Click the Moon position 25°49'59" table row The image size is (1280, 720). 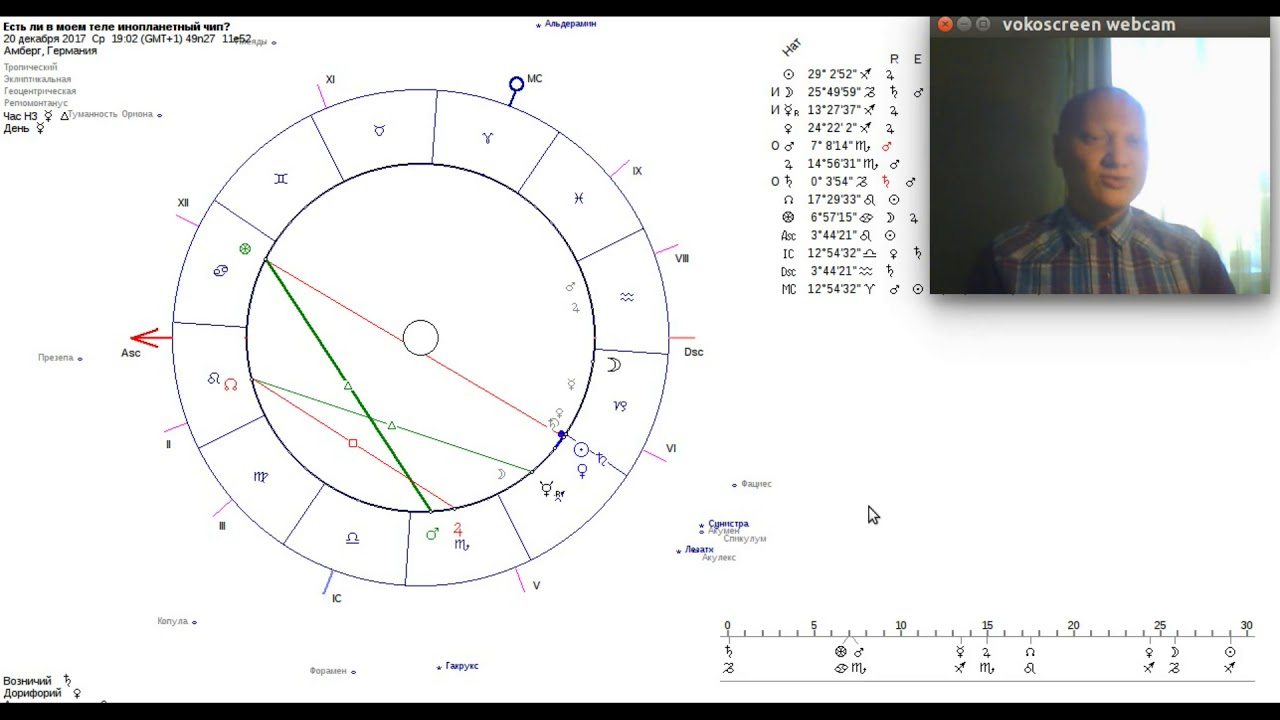[x=849, y=92]
